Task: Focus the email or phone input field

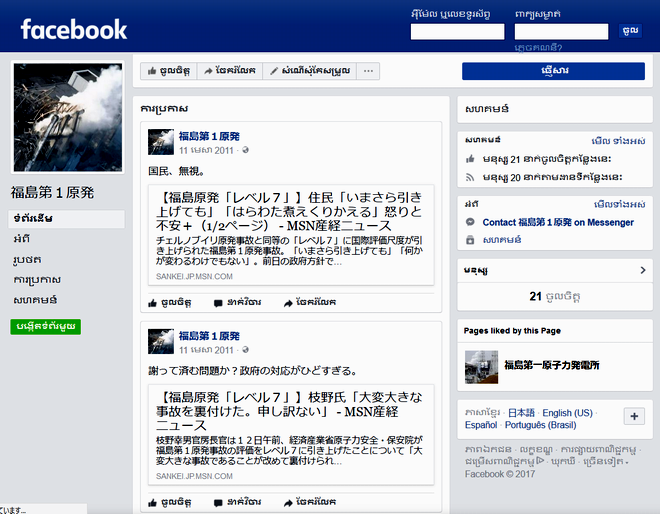Action: click(x=458, y=32)
